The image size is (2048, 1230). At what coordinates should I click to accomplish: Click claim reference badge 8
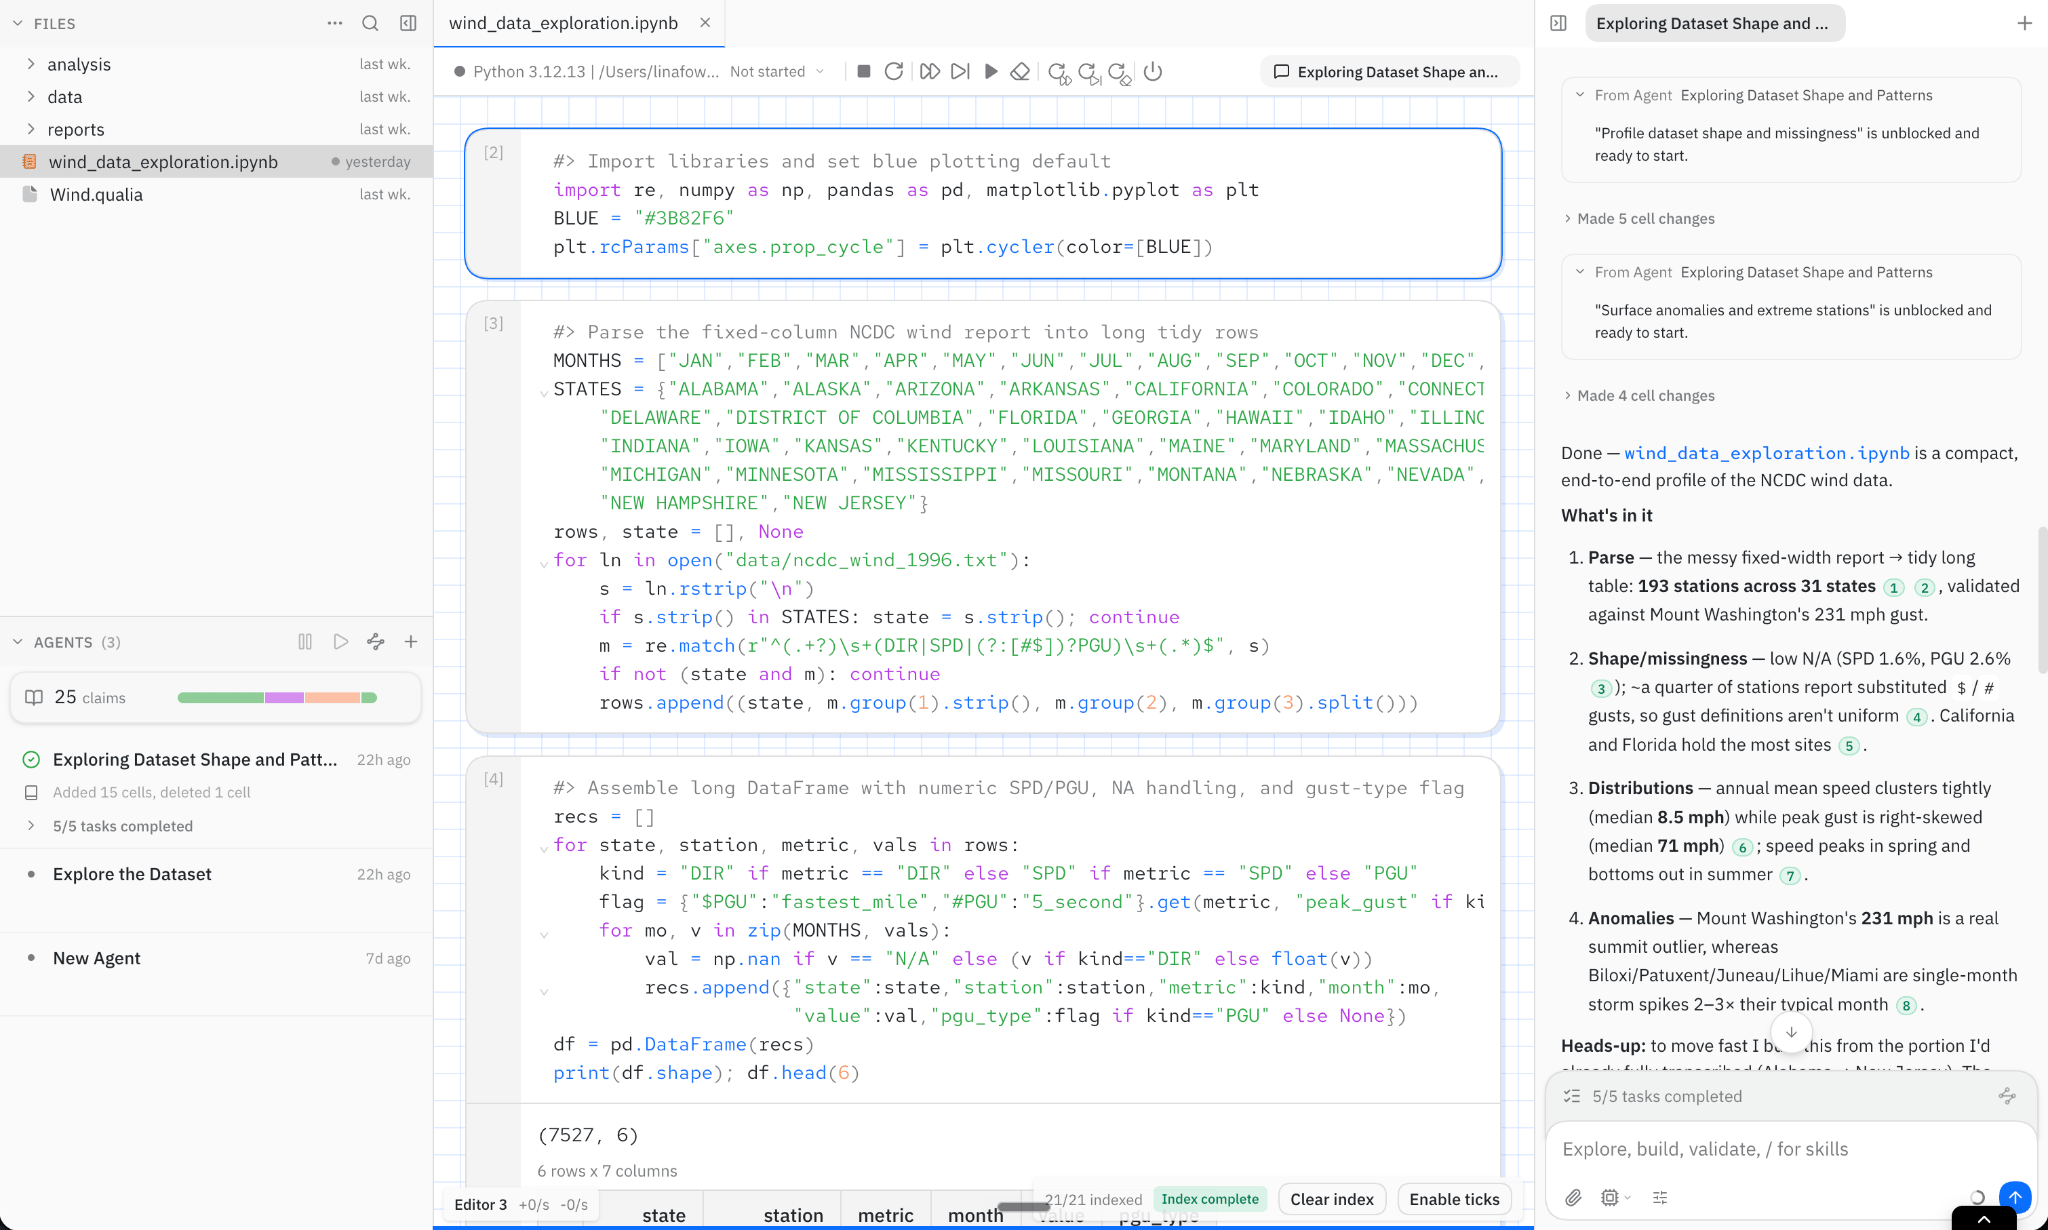pyautogui.click(x=1907, y=1006)
